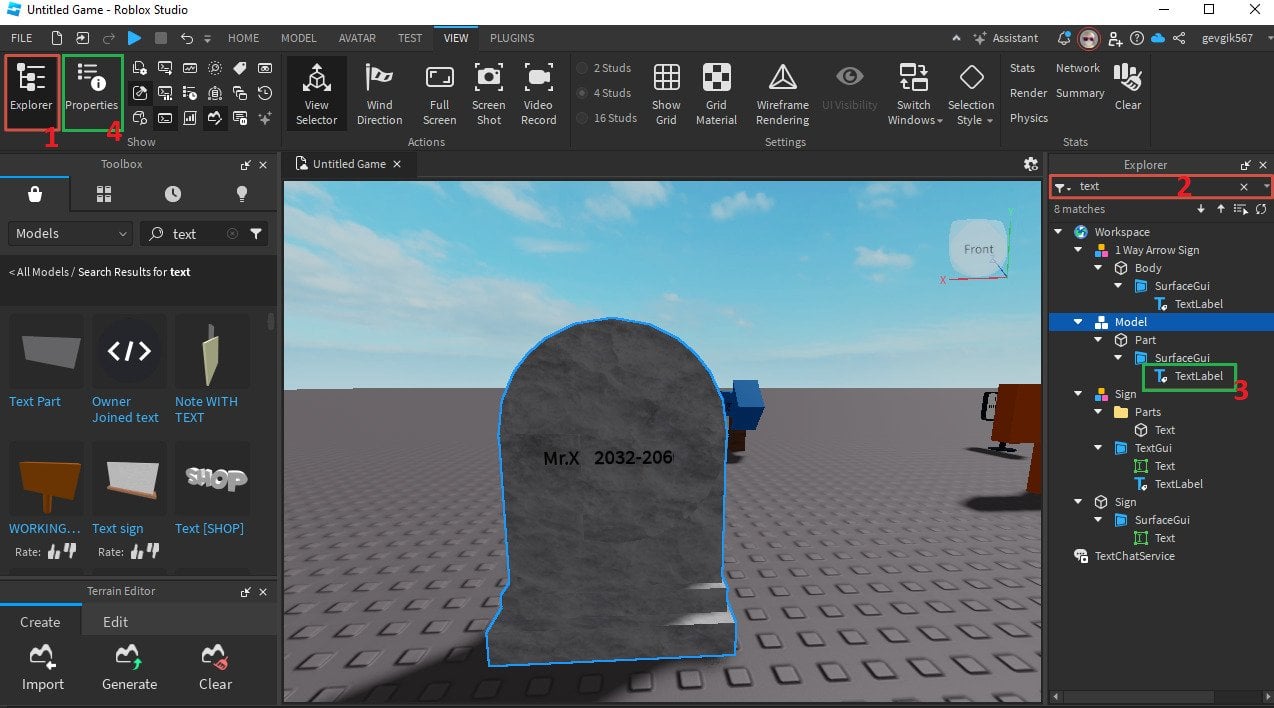Enable Wireframe Rendering
This screenshot has width=1274, height=708.
coord(782,94)
